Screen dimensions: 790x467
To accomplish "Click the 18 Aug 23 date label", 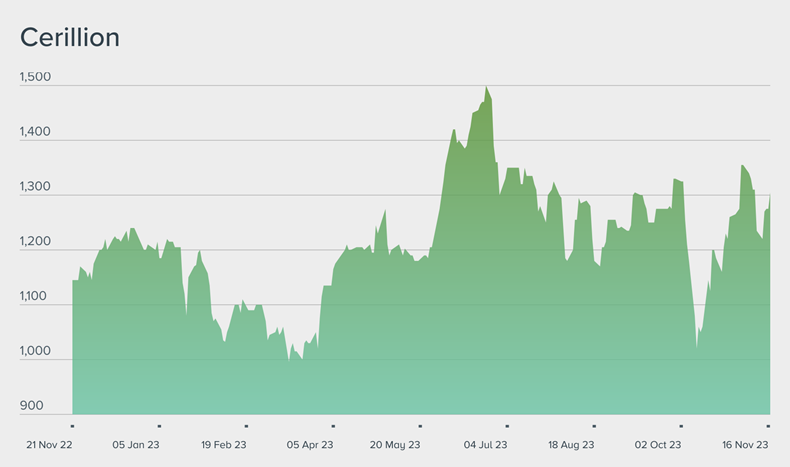I will (571, 444).
